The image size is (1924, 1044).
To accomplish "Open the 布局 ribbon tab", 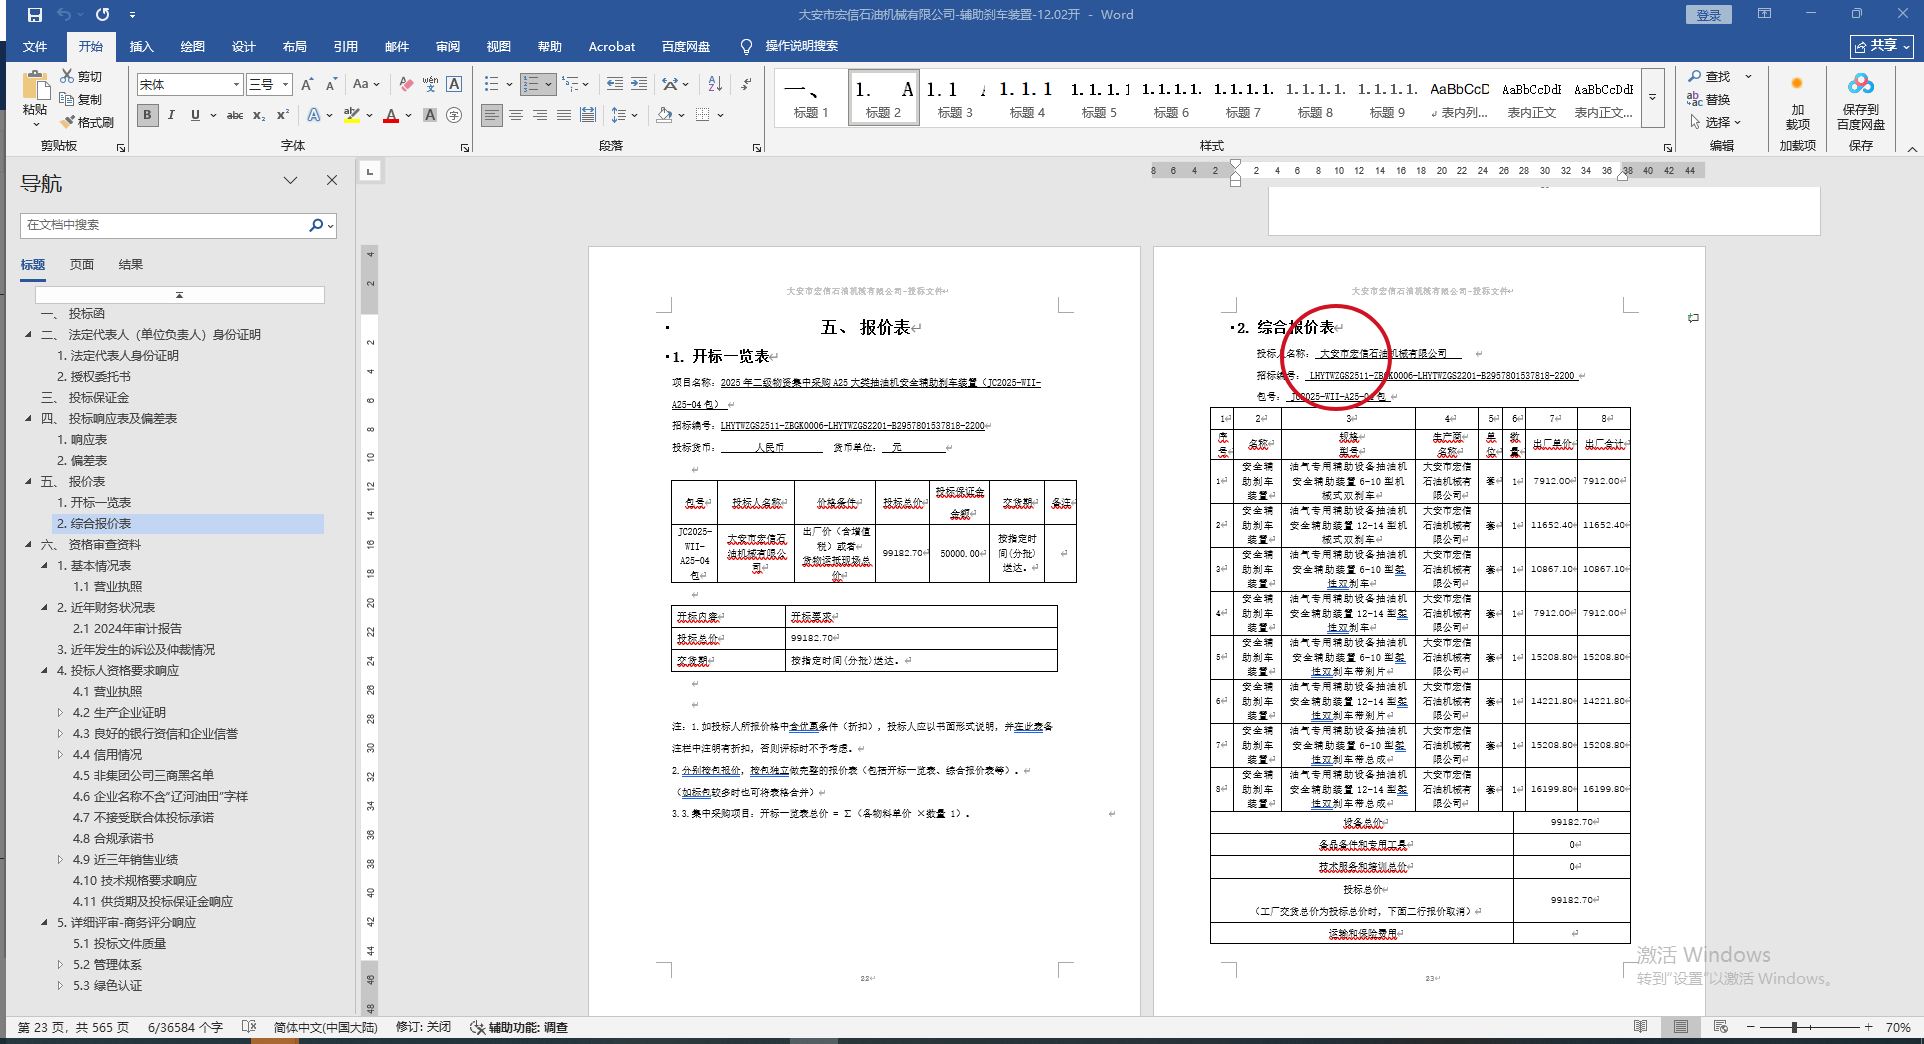I will click(294, 47).
